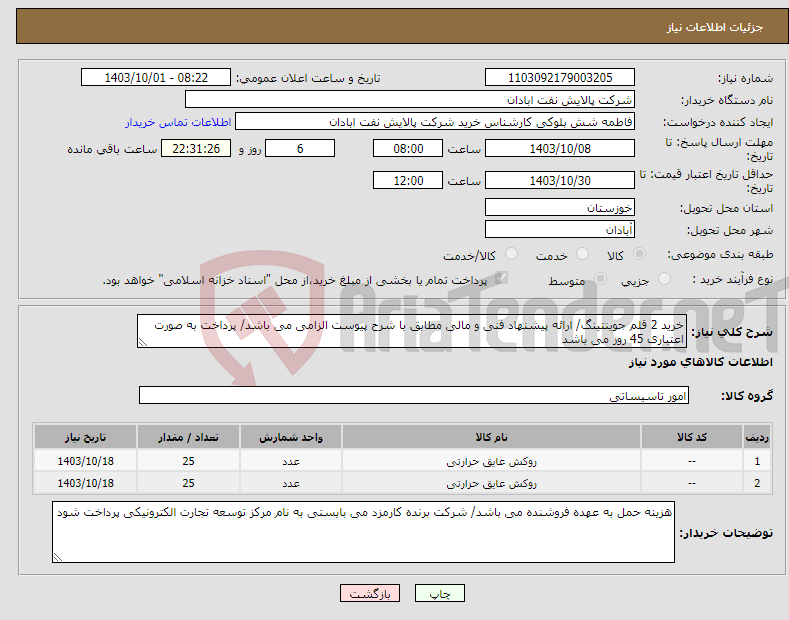
Task: Click the نام کالا column header
Action: tap(491, 437)
